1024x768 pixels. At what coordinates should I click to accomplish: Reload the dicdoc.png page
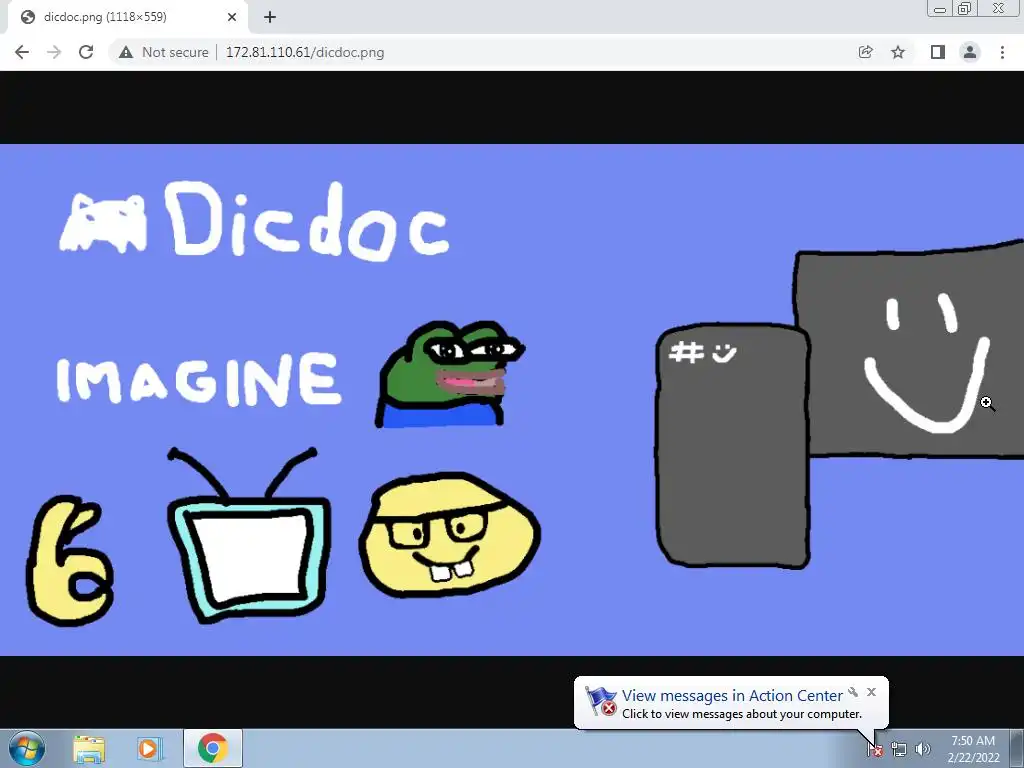click(x=86, y=52)
